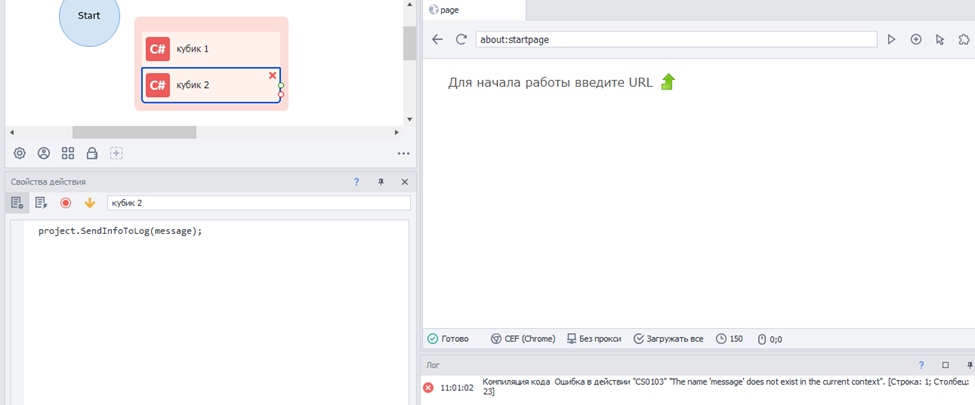Reload the browser page

point(461,39)
